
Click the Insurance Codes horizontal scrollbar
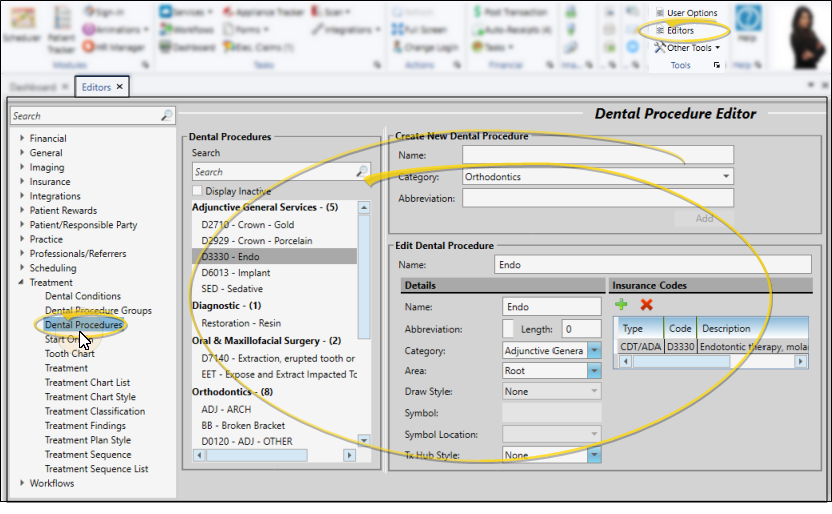(x=700, y=362)
